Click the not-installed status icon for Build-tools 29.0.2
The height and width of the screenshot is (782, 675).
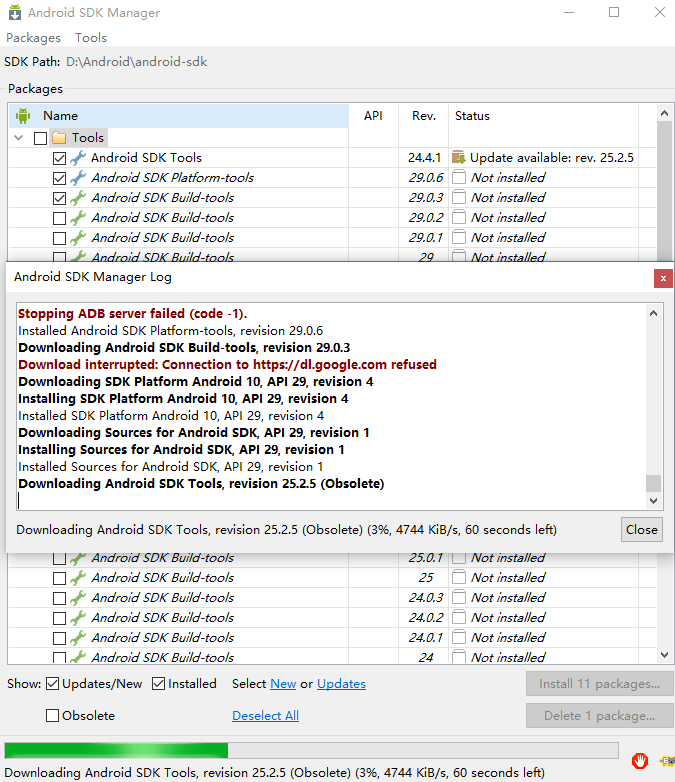pos(458,217)
